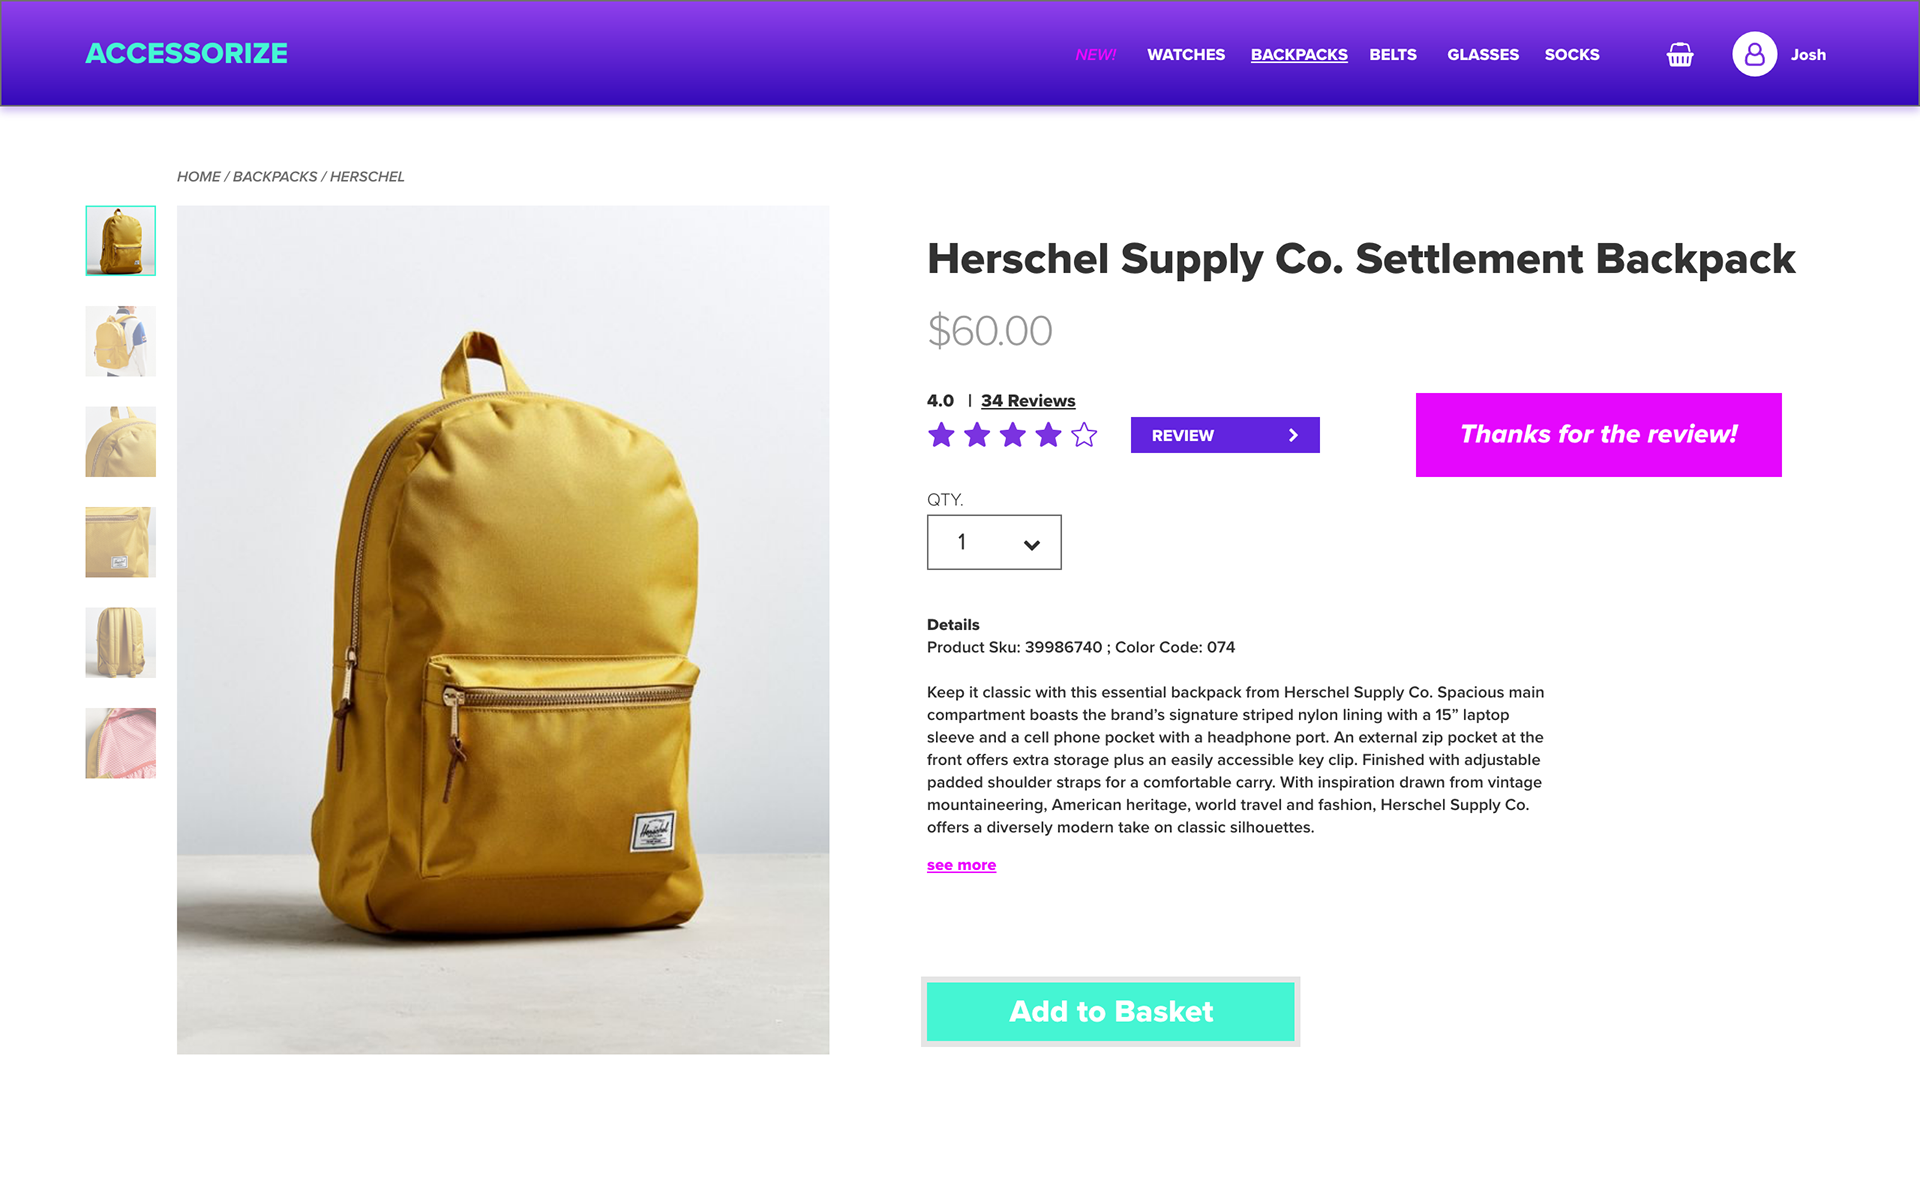The width and height of the screenshot is (1920, 1200).
Task: Open the quantity dropdown
Action: coord(994,542)
